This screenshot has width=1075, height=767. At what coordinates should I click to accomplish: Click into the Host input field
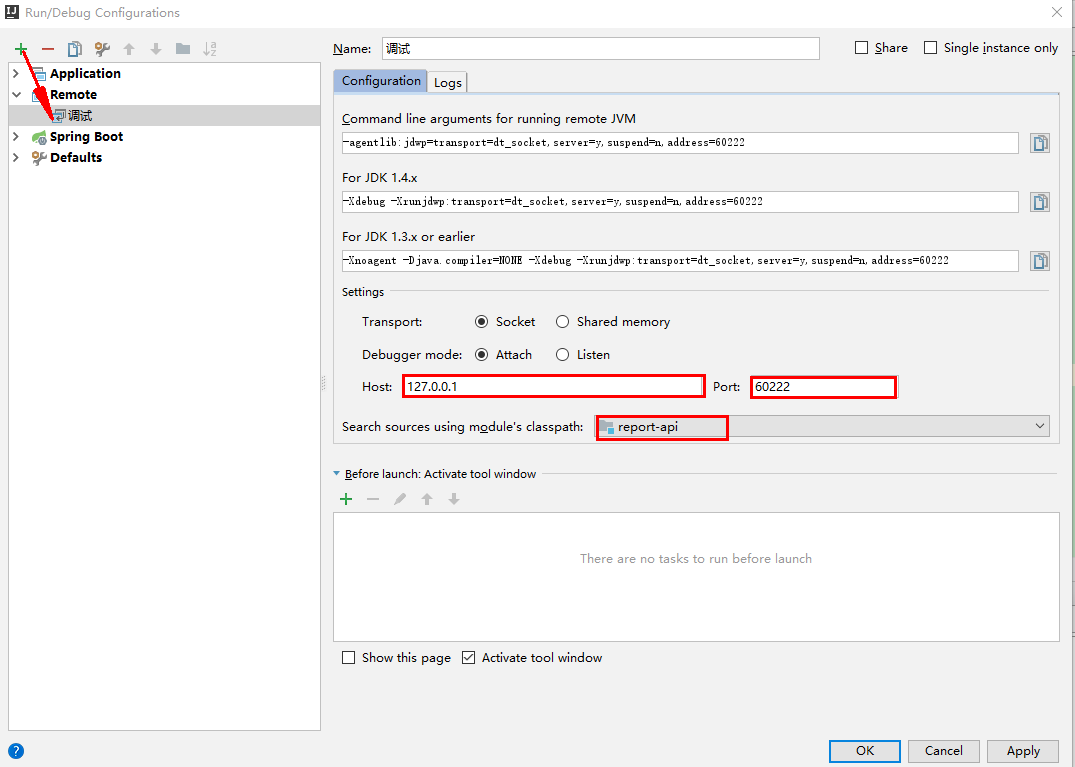(554, 387)
